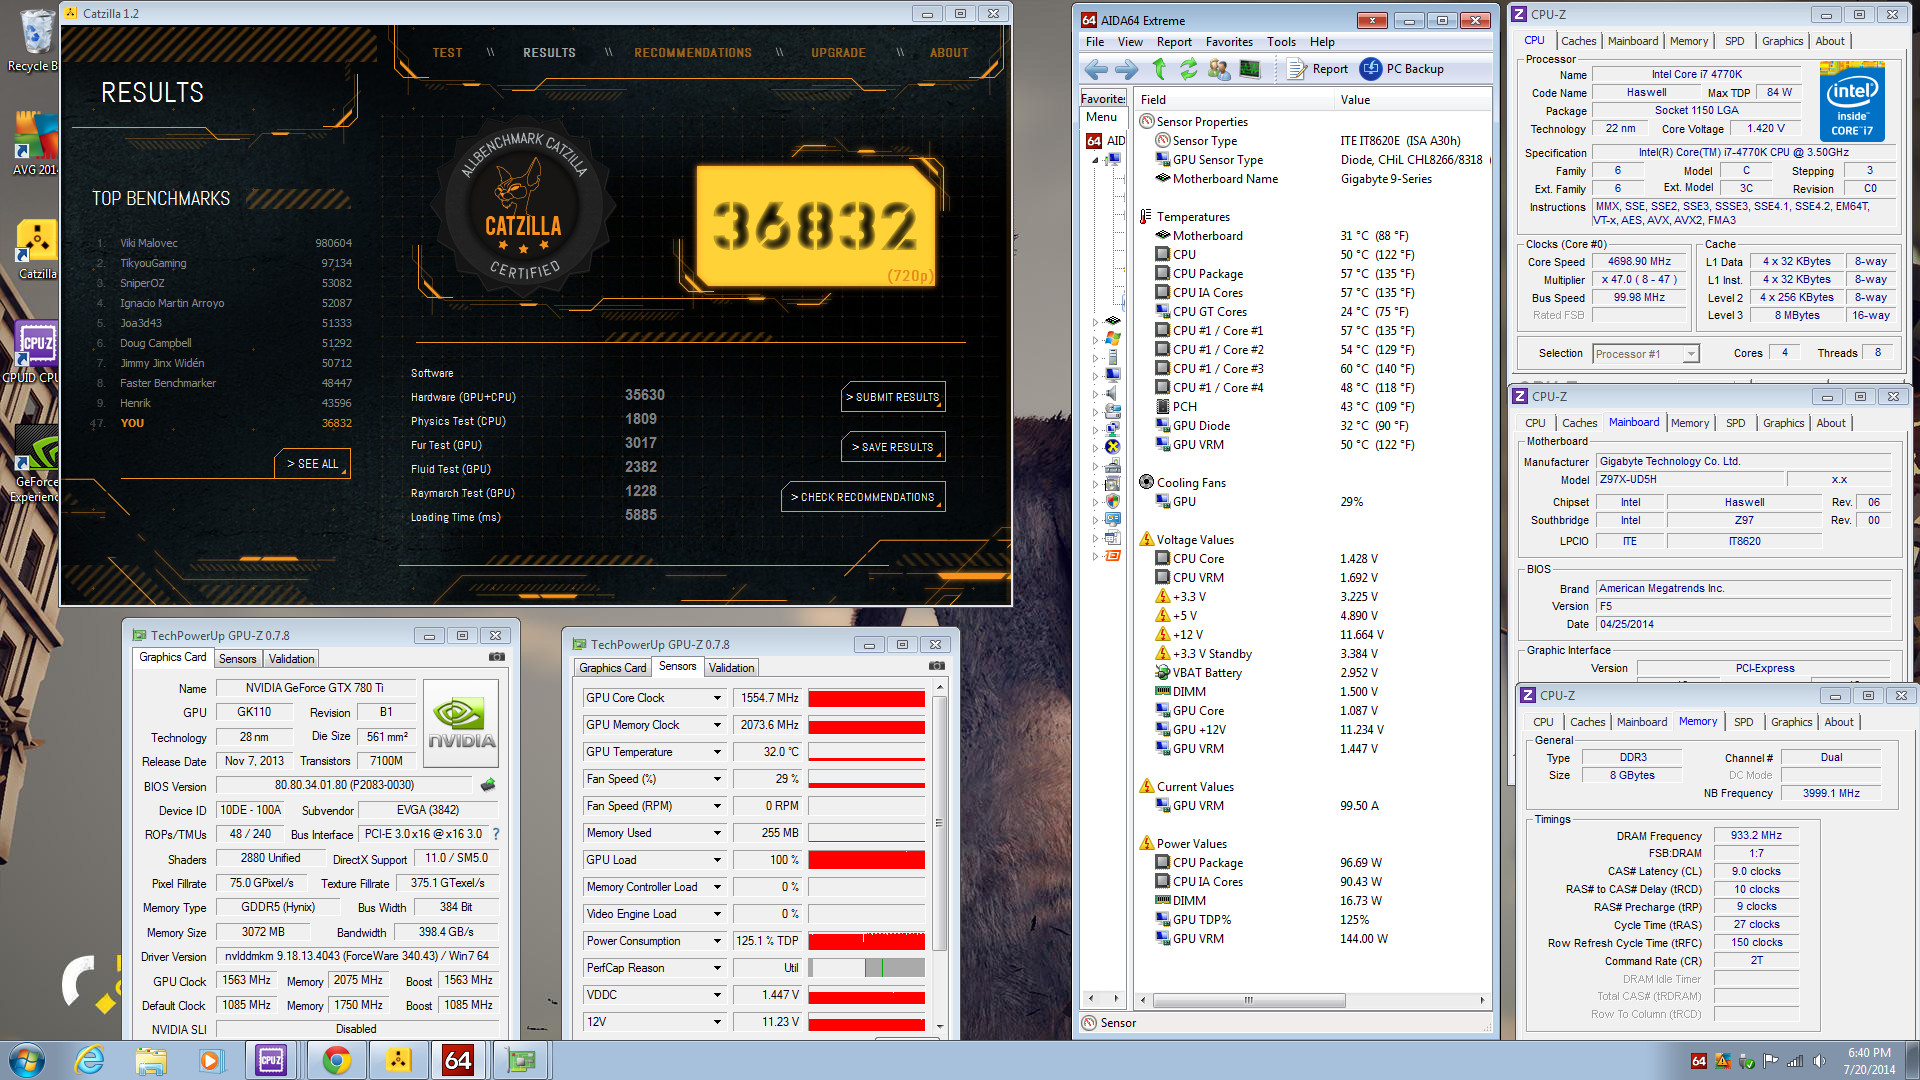This screenshot has height=1080, width=1920.
Task: Click the SUBMIT RESULTS button in Catzilla
Action: coord(892,397)
